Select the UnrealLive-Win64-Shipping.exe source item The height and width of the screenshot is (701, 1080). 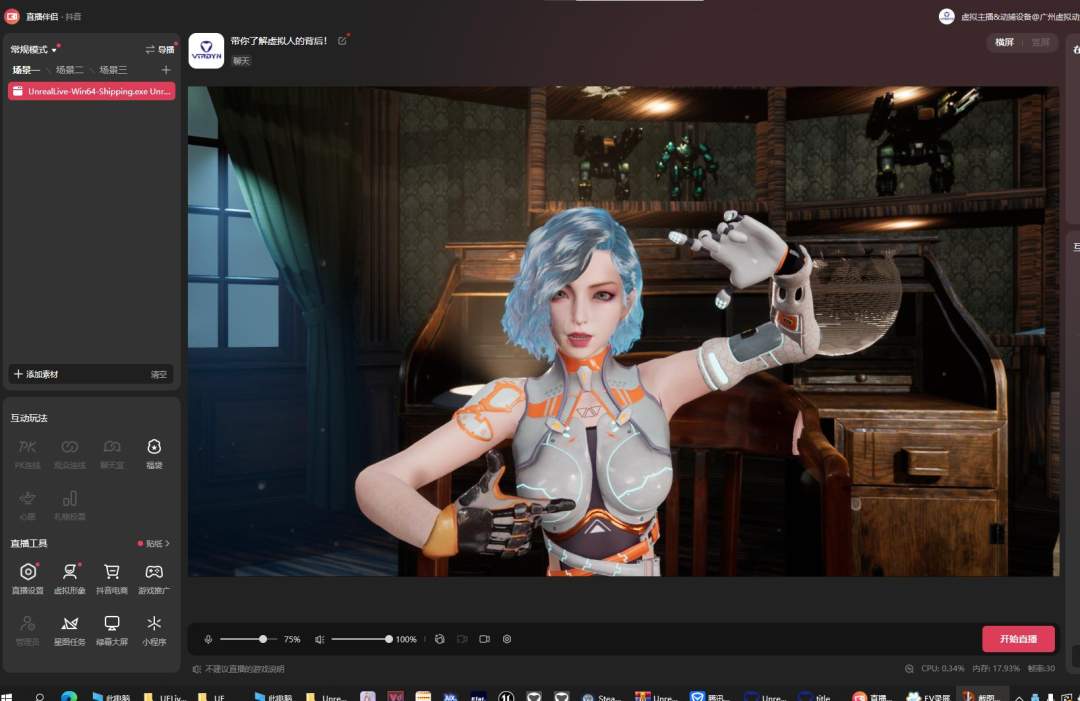pos(92,91)
